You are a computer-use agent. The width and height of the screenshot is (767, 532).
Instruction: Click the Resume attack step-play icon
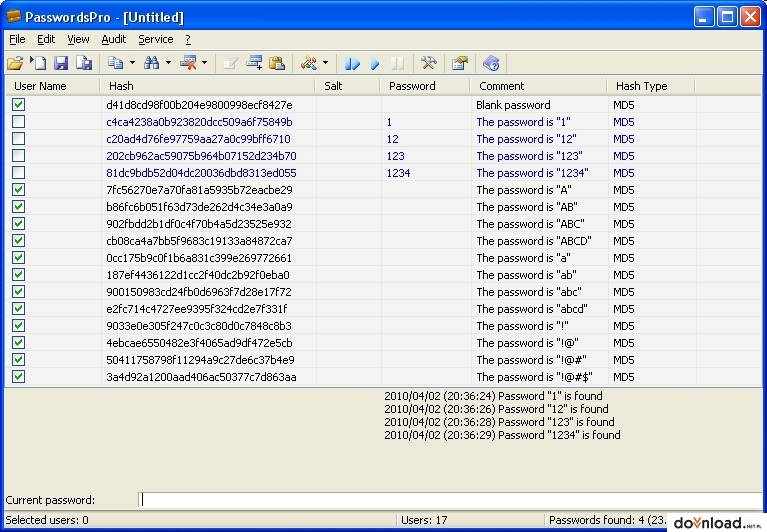352,63
